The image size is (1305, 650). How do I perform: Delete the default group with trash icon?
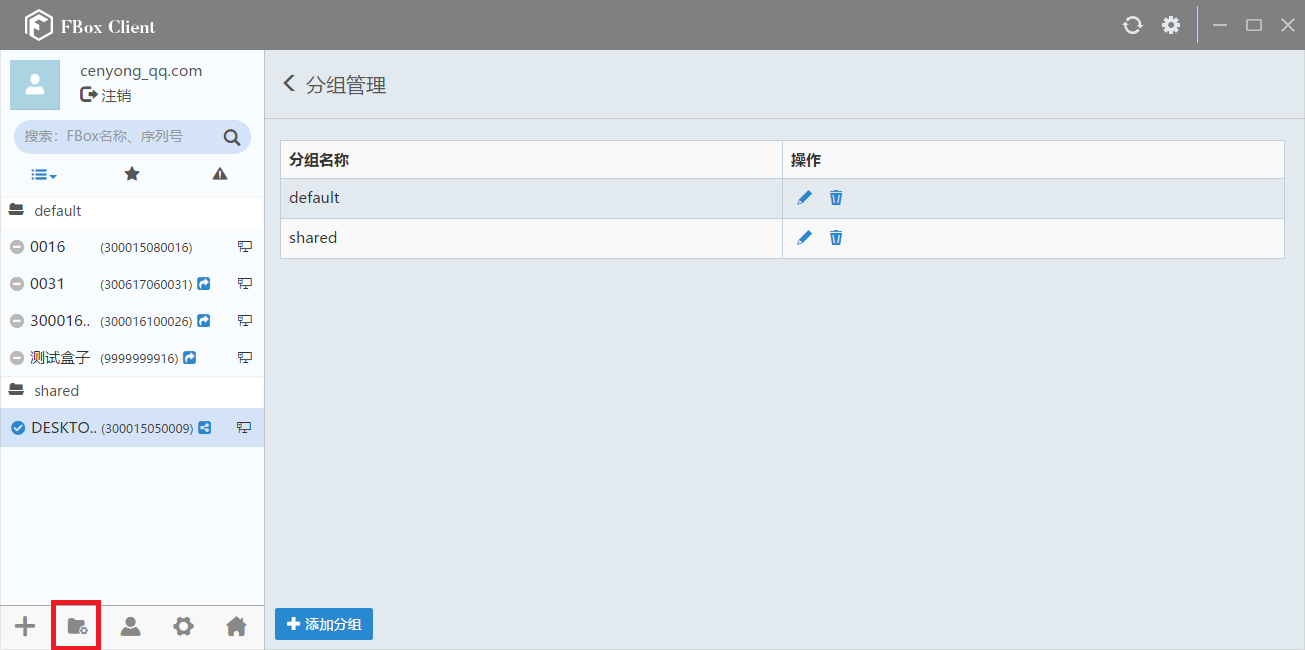coord(836,198)
